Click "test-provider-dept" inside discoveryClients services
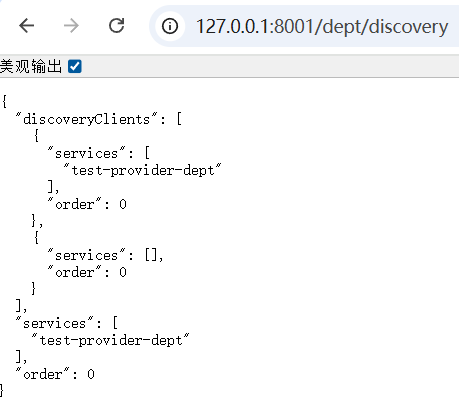The width and height of the screenshot is (459, 406). click(x=142, y=170)
